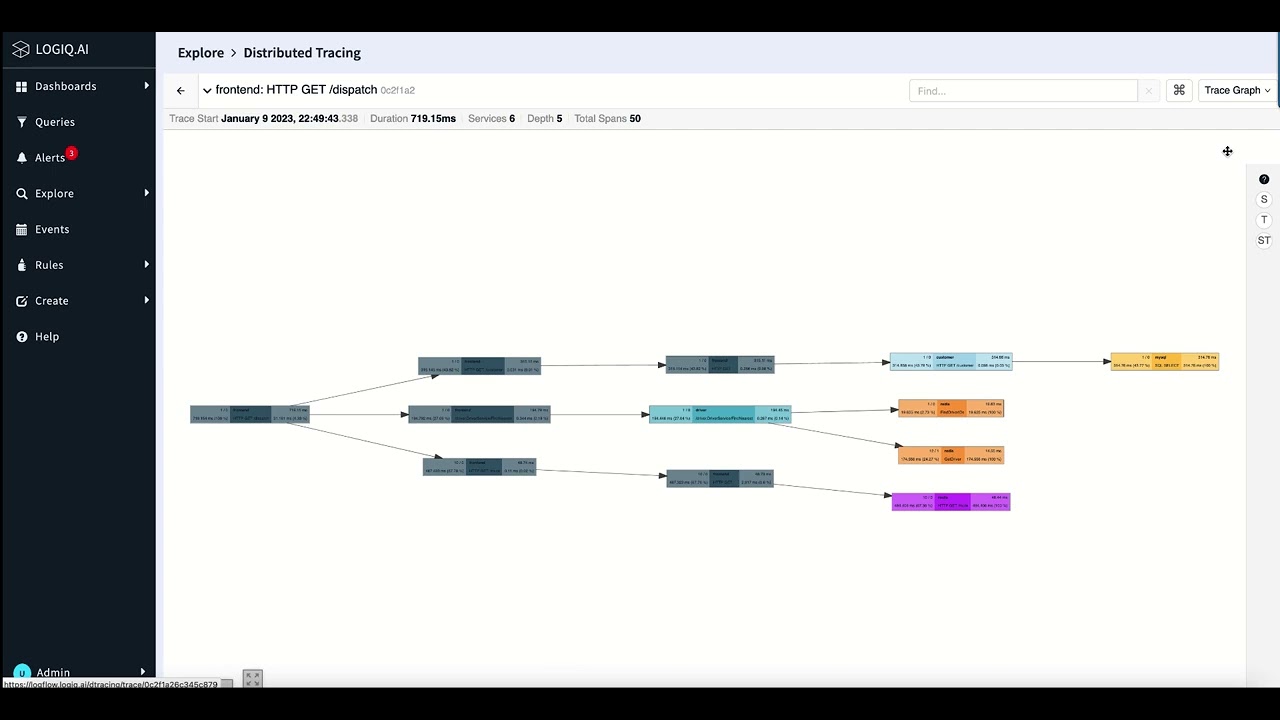Click the Admin user avatar
The image size is (1280, 720).
(22, 672)
